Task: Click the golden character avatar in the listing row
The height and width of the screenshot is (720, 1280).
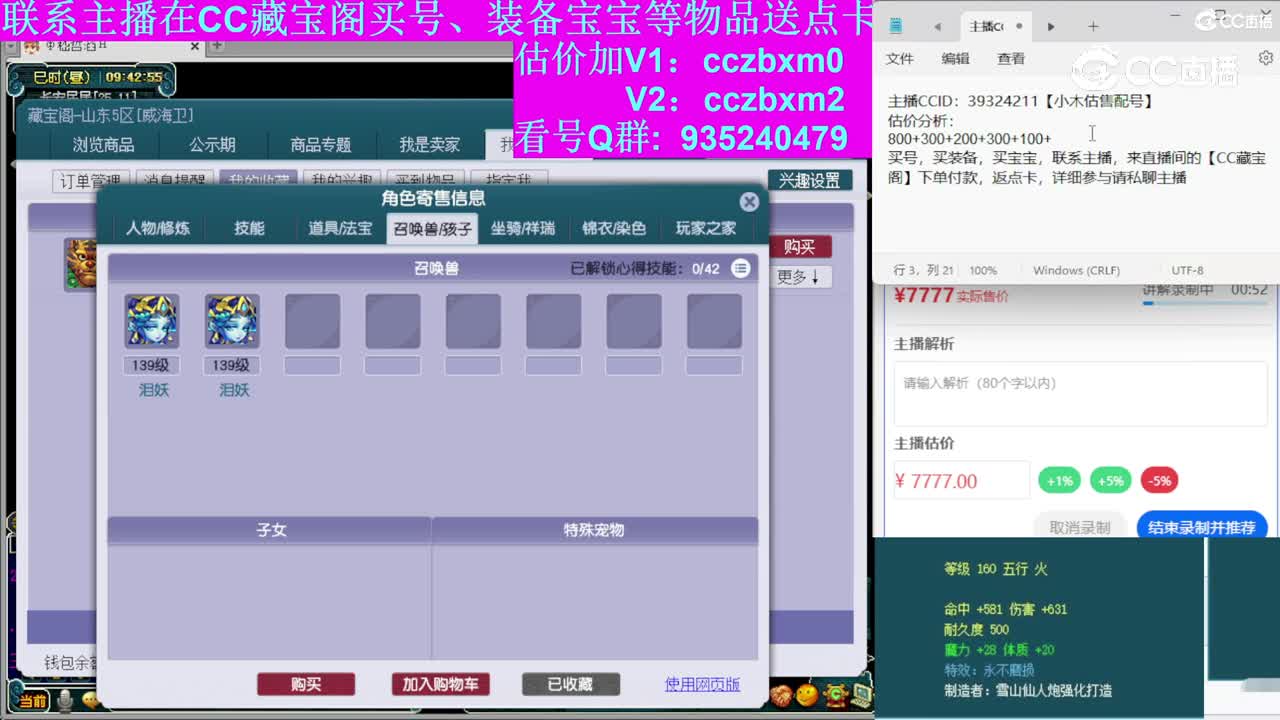Action: pyautogui.click(x=80, y=263)
